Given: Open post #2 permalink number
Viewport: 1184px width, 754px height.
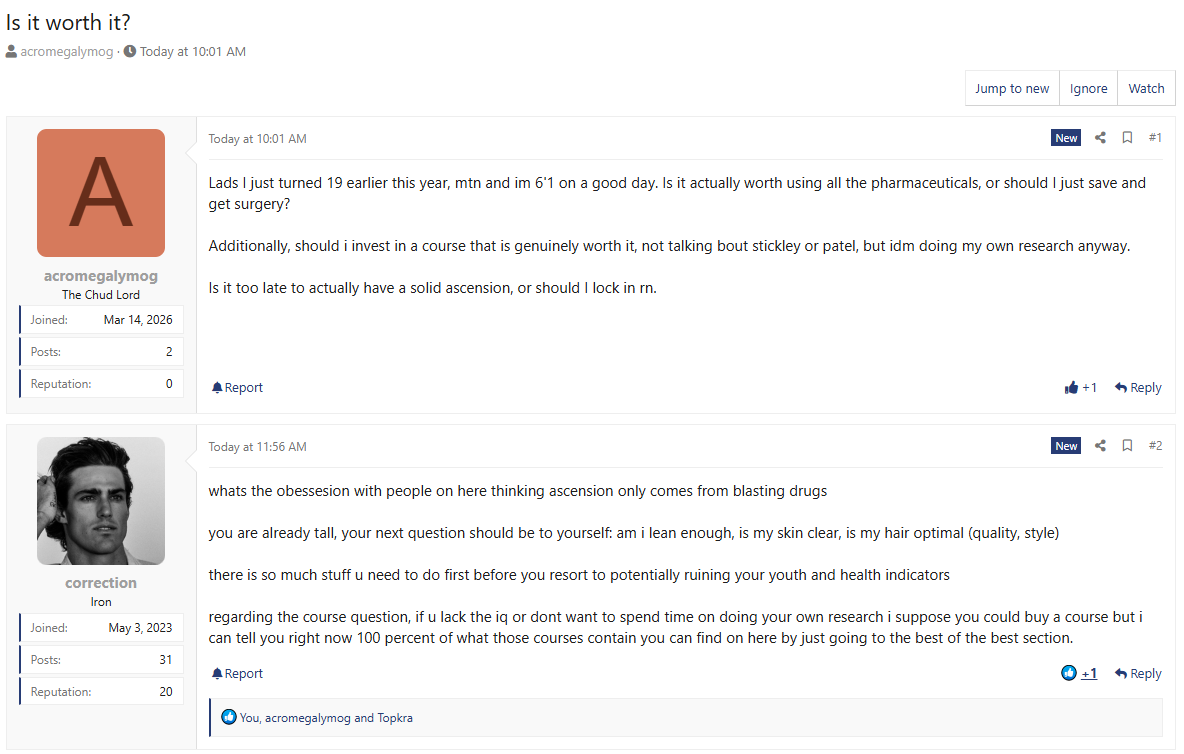Looking at the screenshot, I should [1155, 446].
